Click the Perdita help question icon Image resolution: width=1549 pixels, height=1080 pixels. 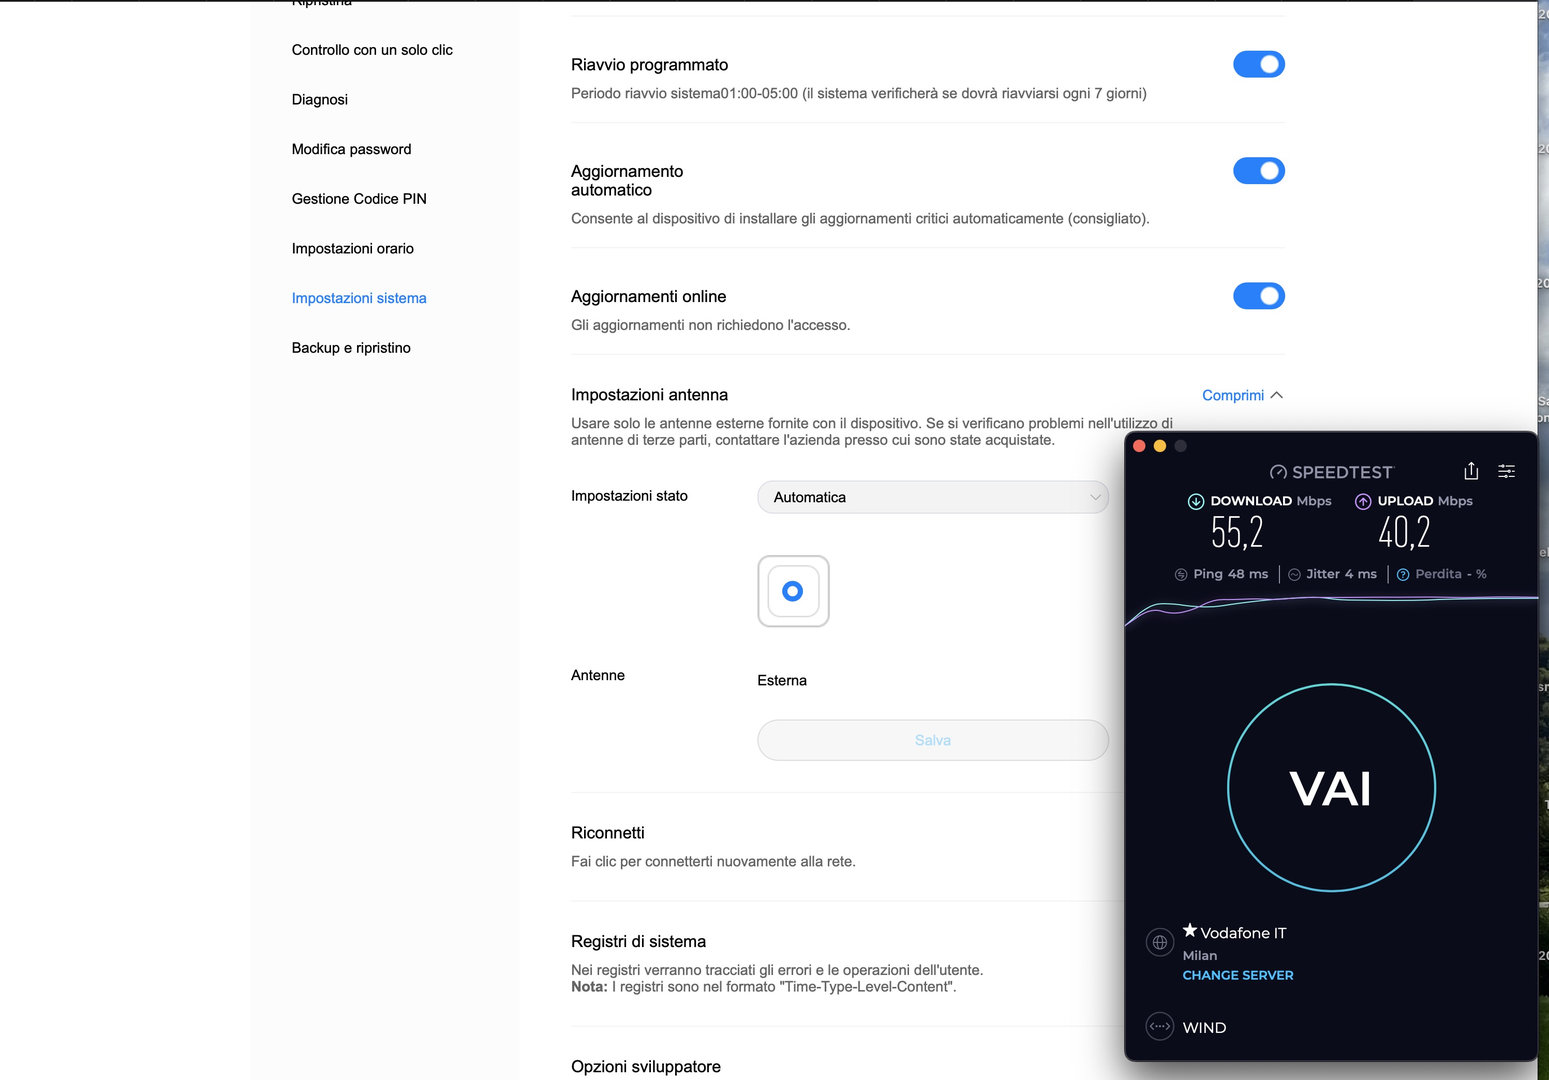click(1403, 574)
